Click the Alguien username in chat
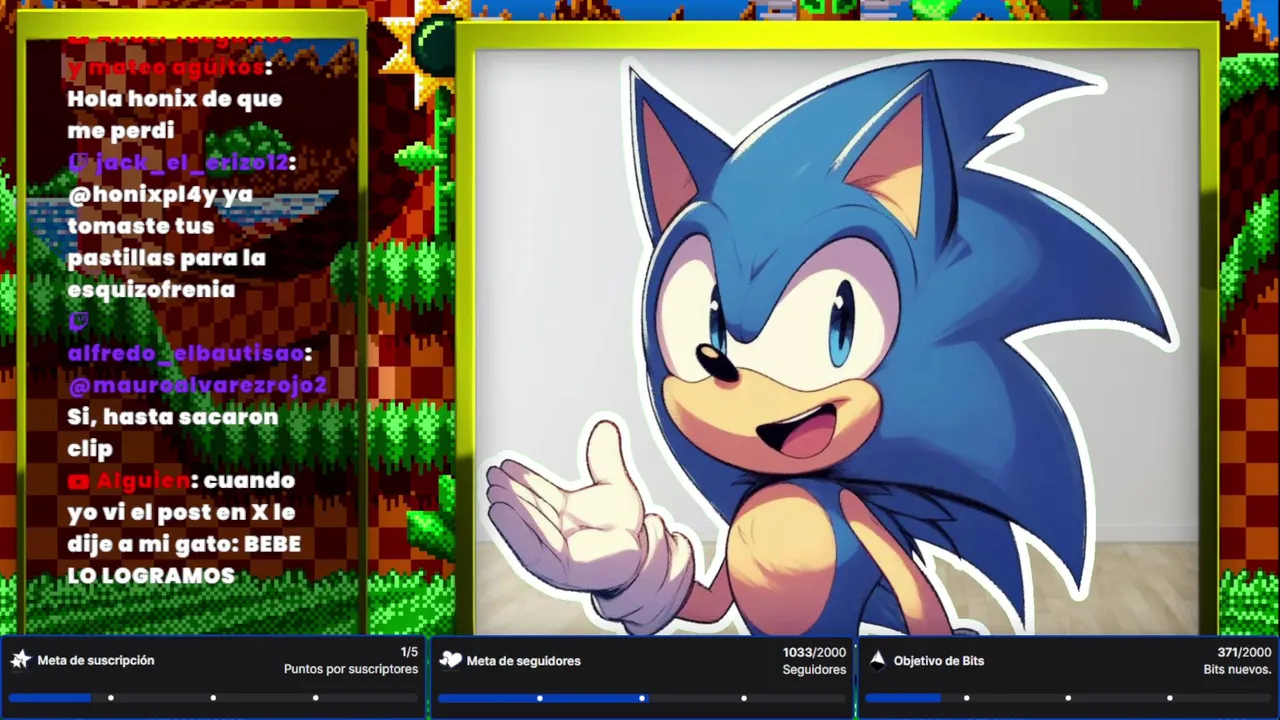 [143, 481]
